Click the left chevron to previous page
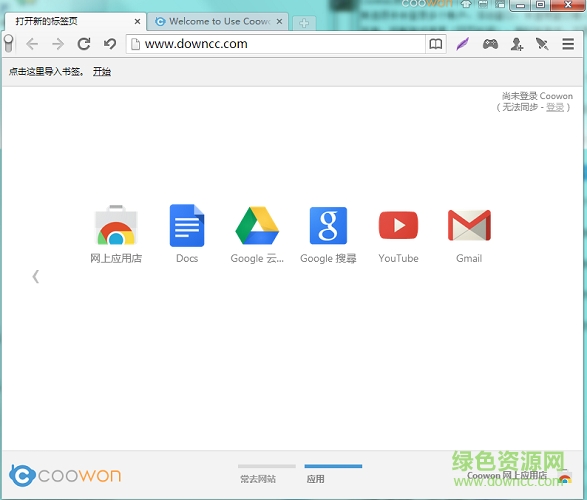 click(36, 277)
